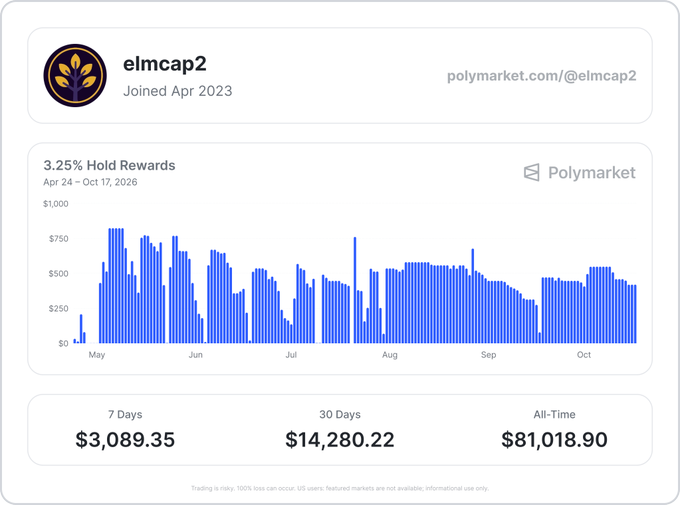Click the Jun x-axis label

coord(196,355)
